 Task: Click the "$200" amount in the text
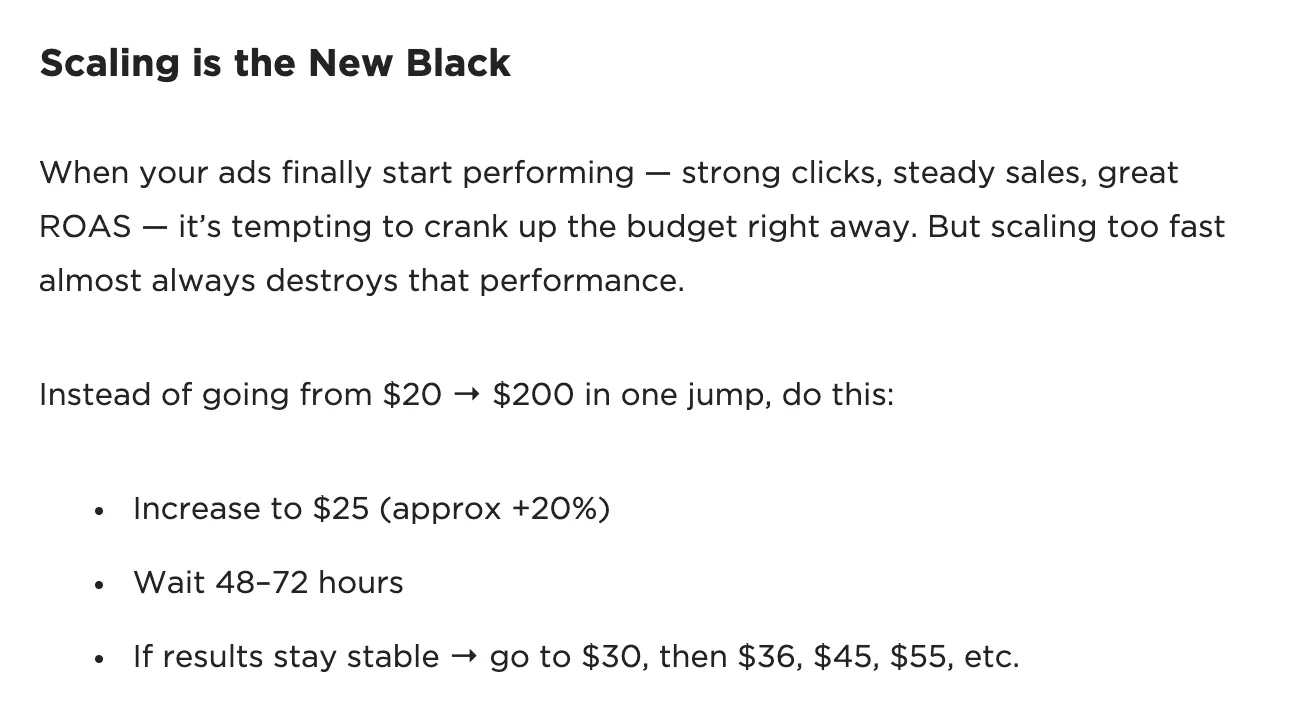(533, 395)
